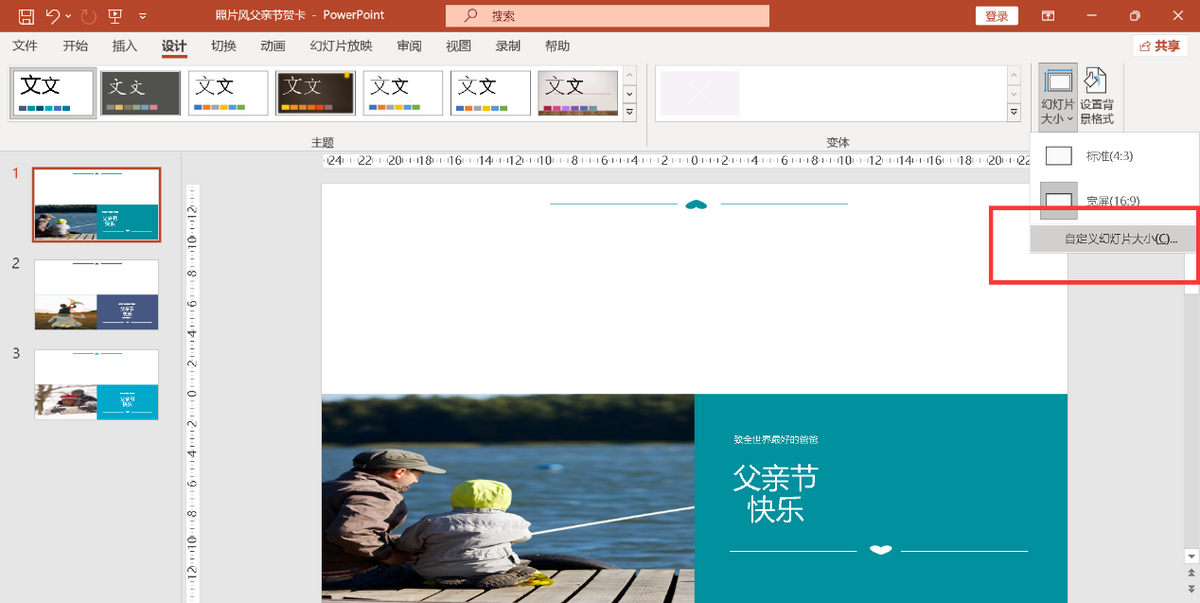The width and height of the screenshot is (1200, 603).
Task: Open the 设置背景格式 background format tool
Action: pos(1096,96)
